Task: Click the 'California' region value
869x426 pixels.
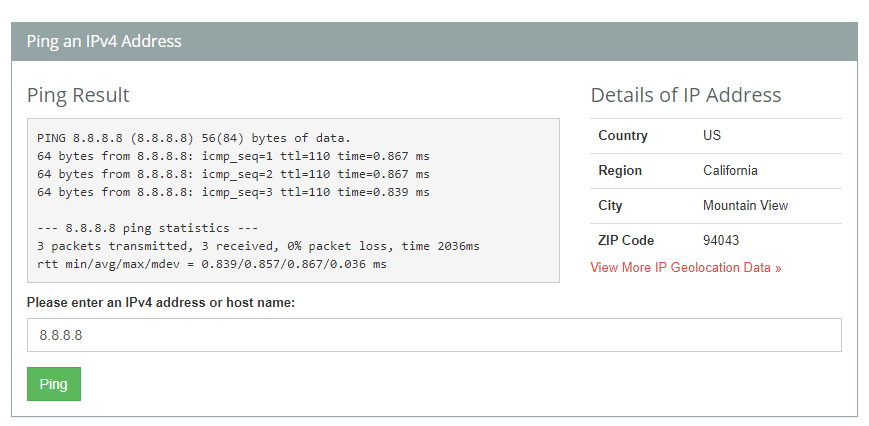Action: pyautogui.click(x=730, y=171)
